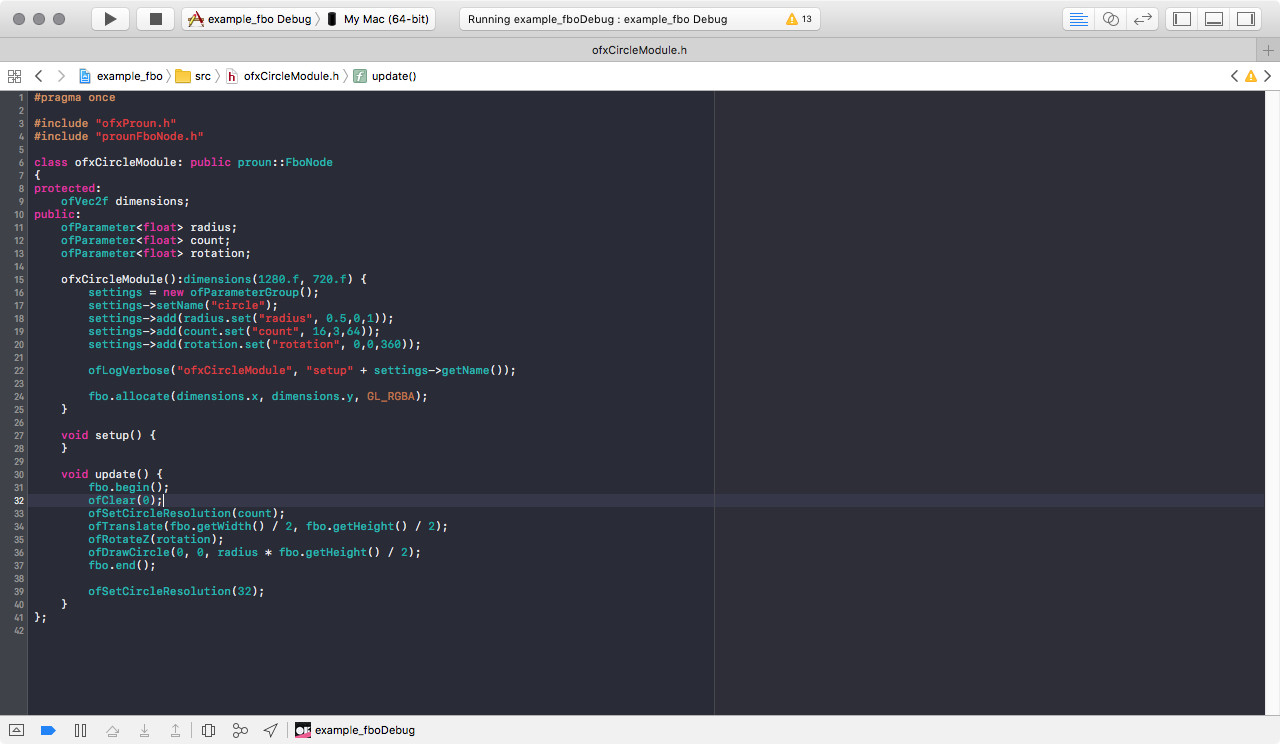Screen dimensions: 1280x744
Task: Hide the debug area toggle
Action: [16, 730]
